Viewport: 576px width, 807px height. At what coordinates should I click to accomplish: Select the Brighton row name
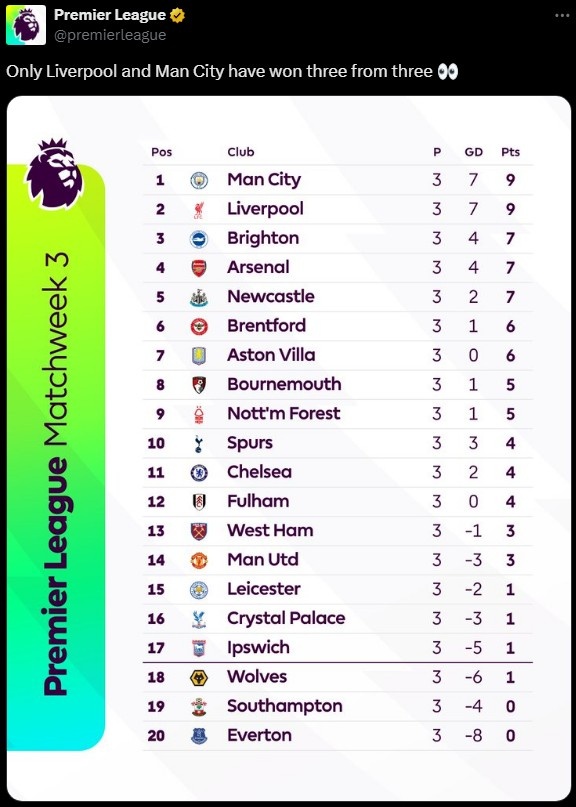(x=263, y=238)
